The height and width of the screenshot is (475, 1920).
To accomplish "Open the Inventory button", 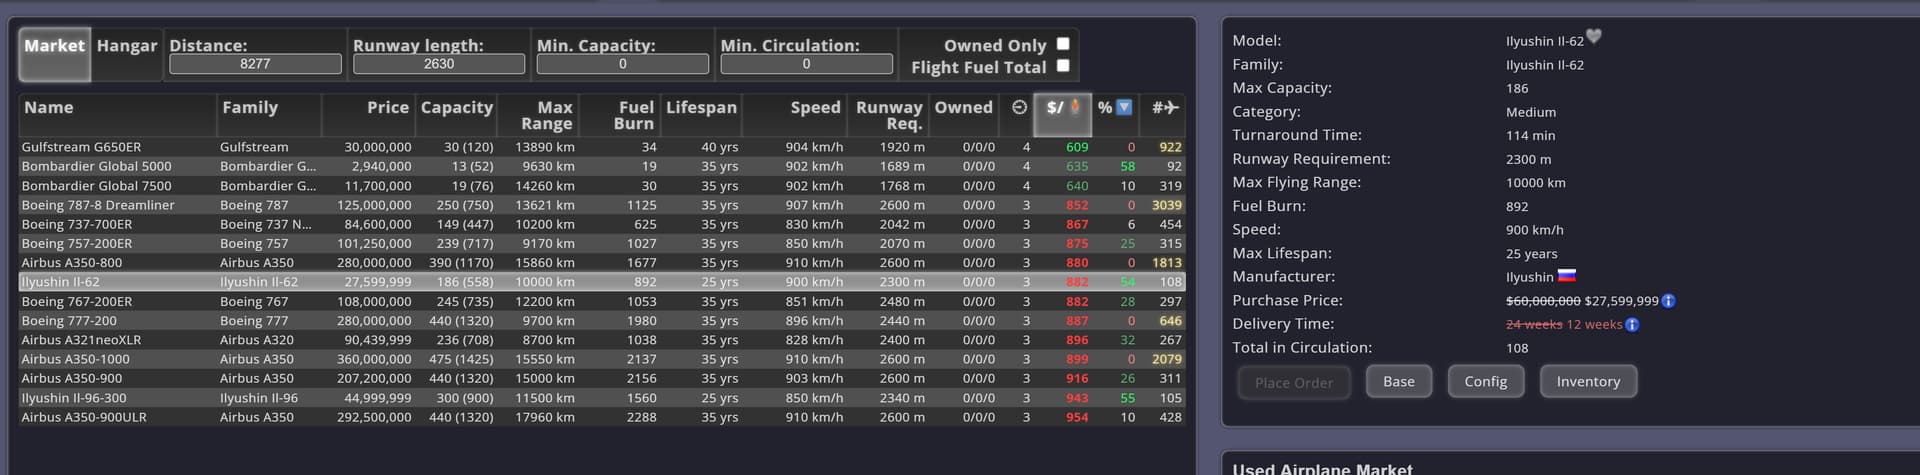I will point(1588,381).
